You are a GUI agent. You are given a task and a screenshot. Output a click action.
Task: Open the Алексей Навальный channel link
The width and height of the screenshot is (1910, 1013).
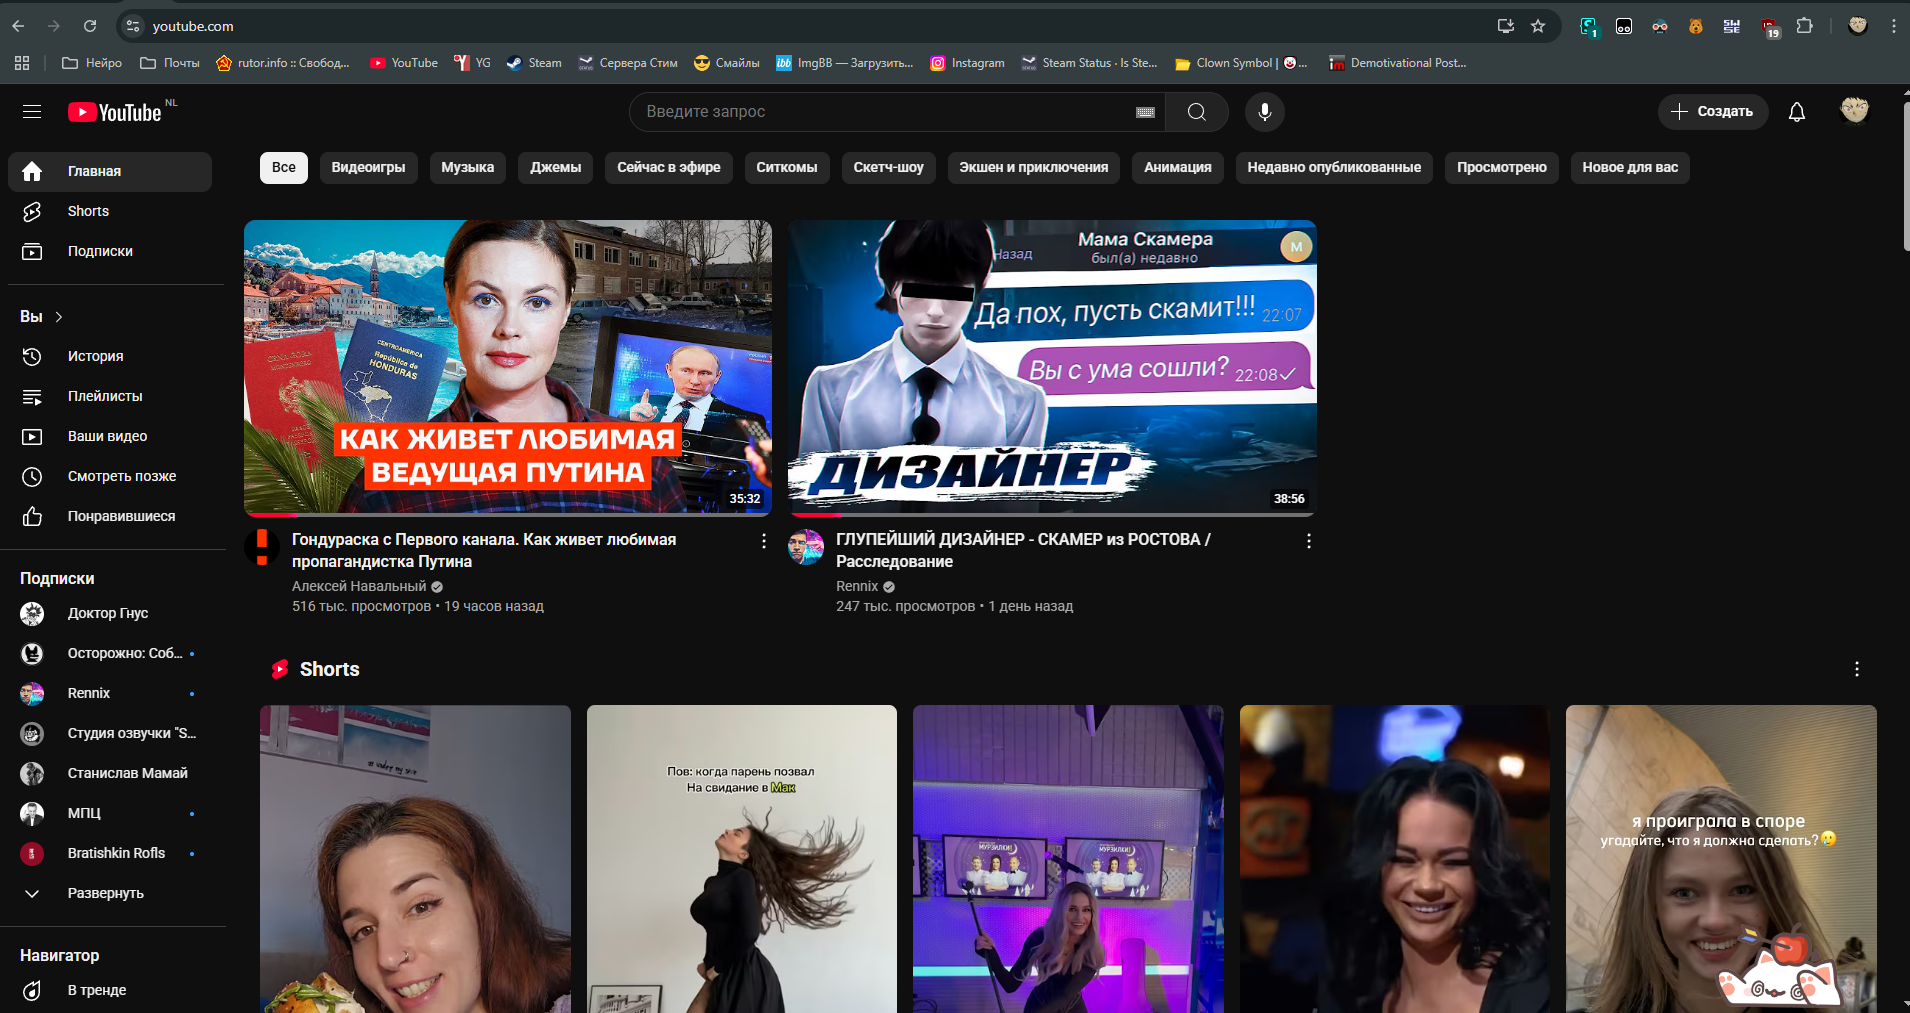click(358, 586)
